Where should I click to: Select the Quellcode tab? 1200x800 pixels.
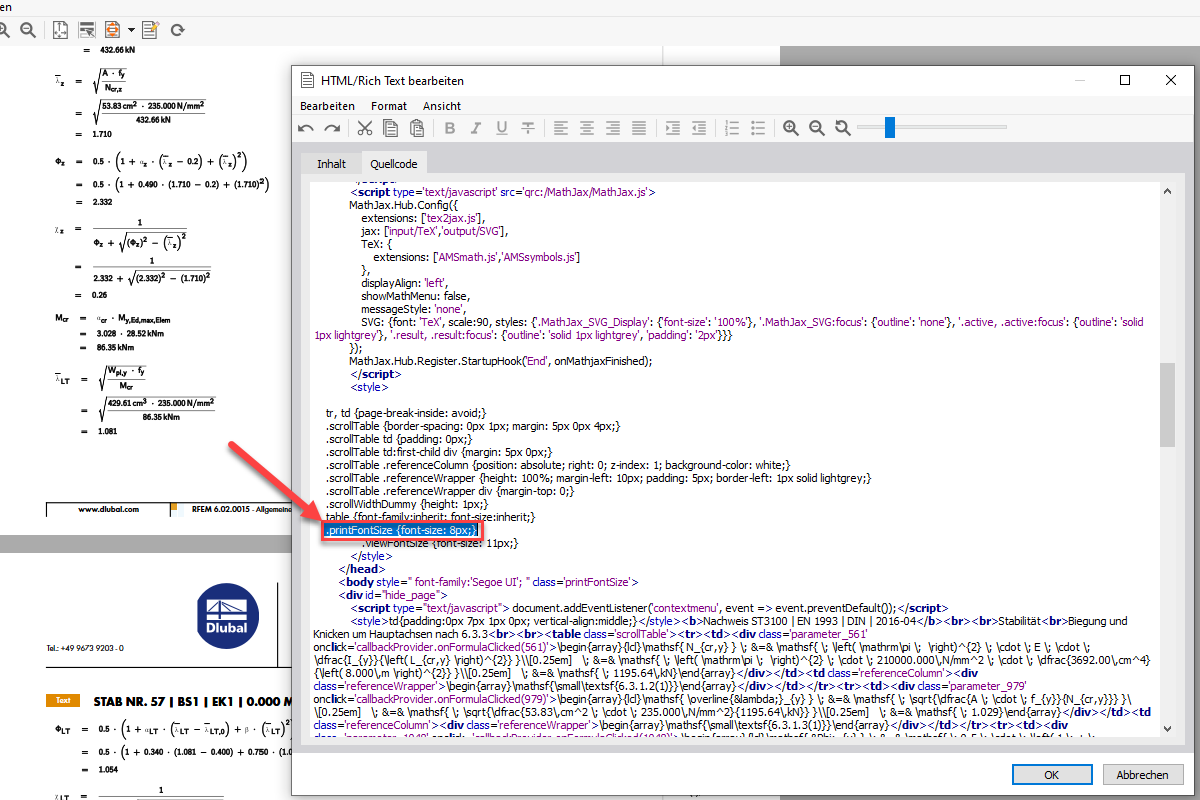[393, 163]
